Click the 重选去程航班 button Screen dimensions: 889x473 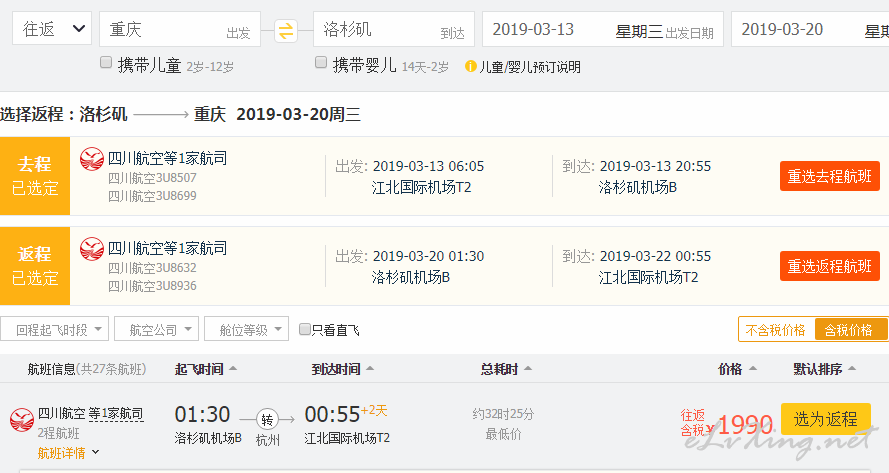point(829,176)
